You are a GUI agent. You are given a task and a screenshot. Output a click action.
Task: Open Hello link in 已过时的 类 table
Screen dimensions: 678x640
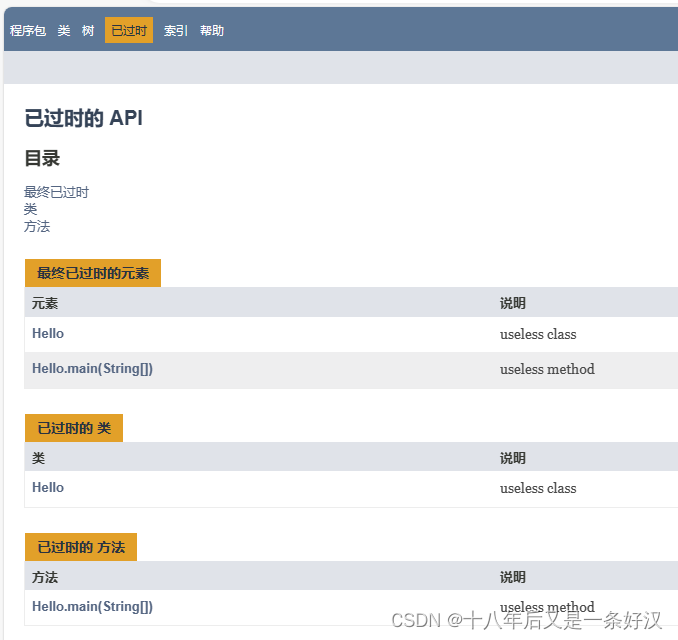pos(48,487)
